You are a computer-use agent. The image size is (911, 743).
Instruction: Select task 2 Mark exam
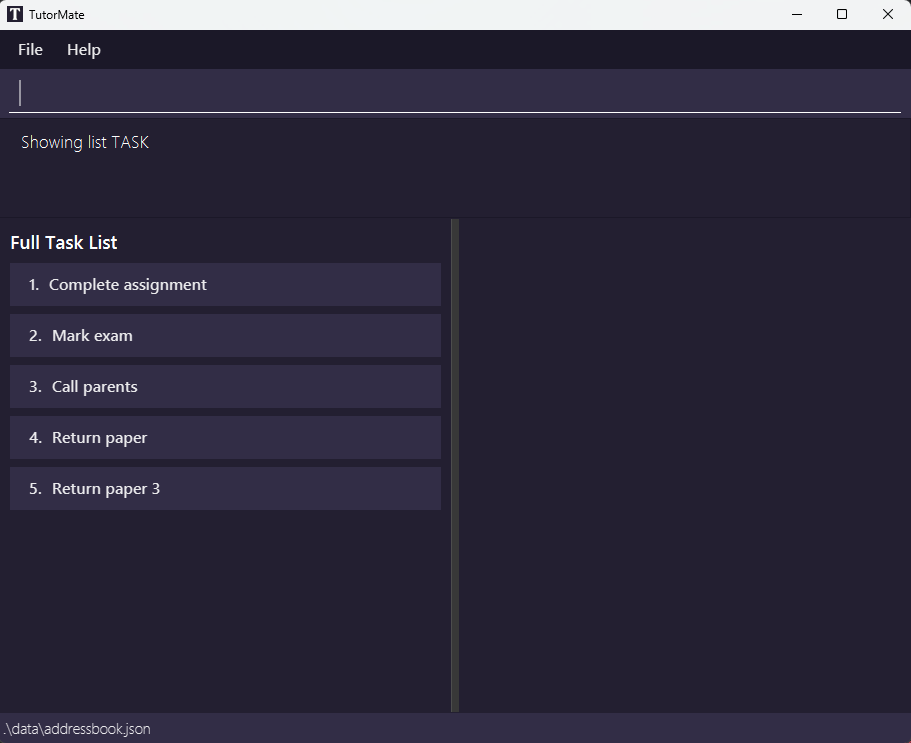tap(225, 336)
